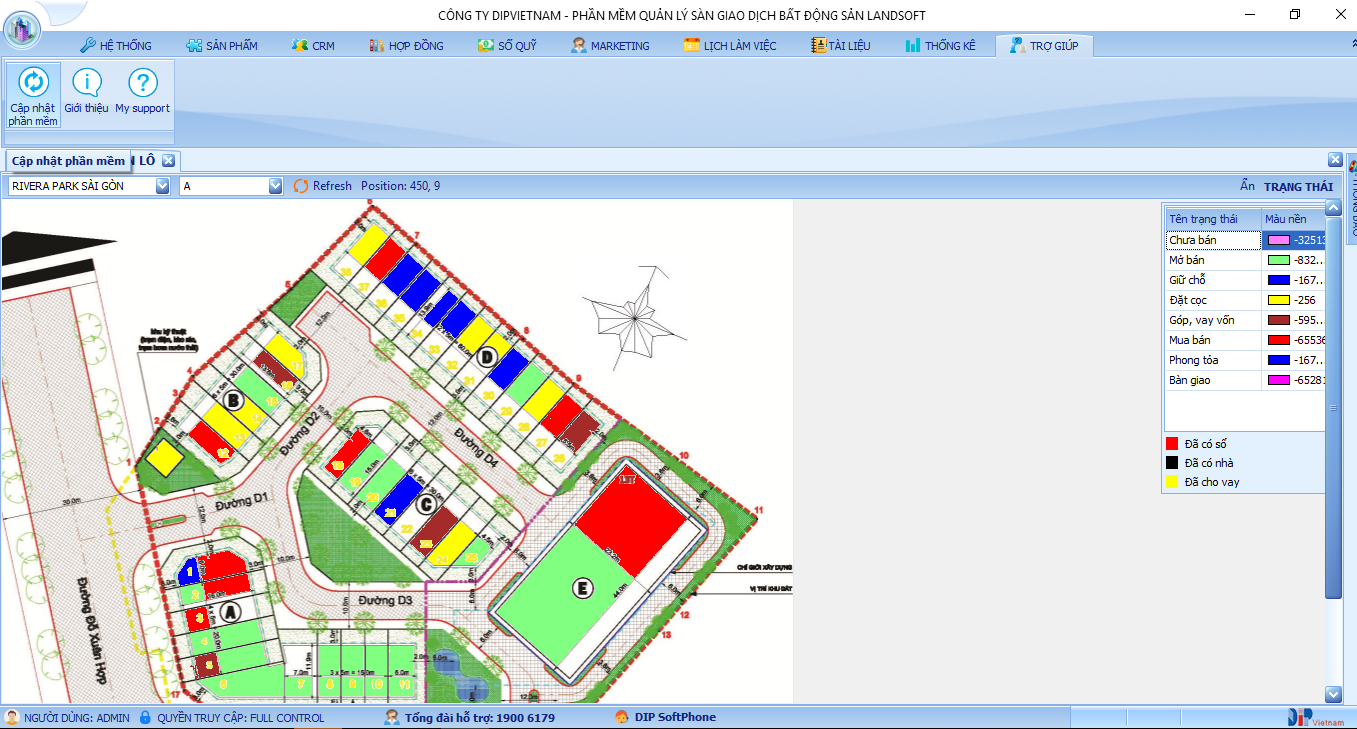The width and height of the screenshot is (1357, 729).
Task: Click the user icon beside NGƯỜI DÙNG: ADMIN
Action: [x=12, y=717]
